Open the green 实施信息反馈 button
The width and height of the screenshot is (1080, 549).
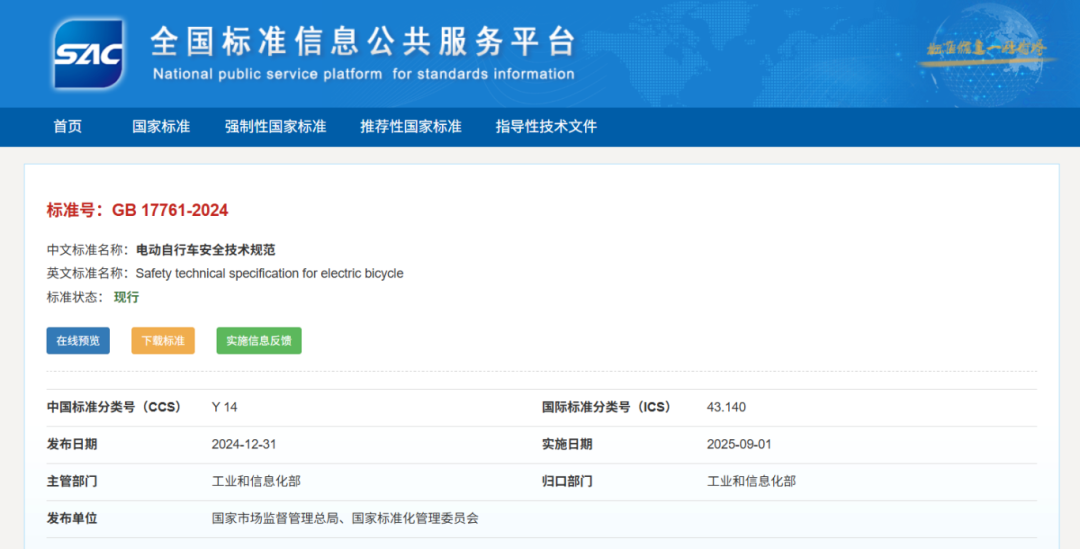[259, 340]
